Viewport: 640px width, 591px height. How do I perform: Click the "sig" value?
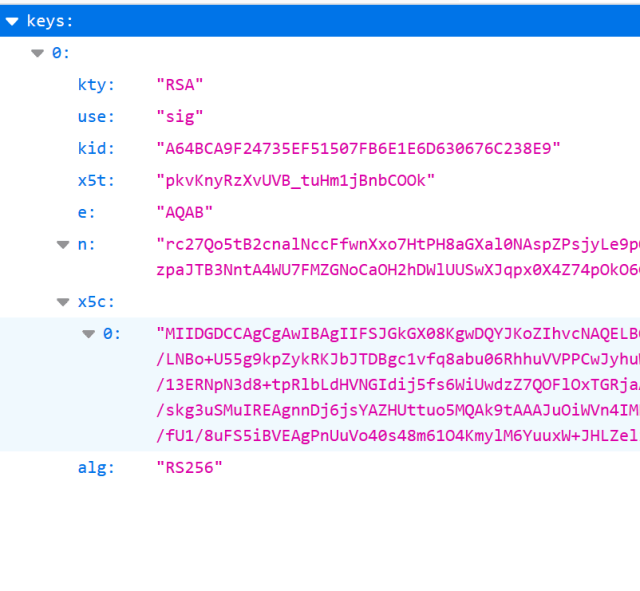click(180, 117)
